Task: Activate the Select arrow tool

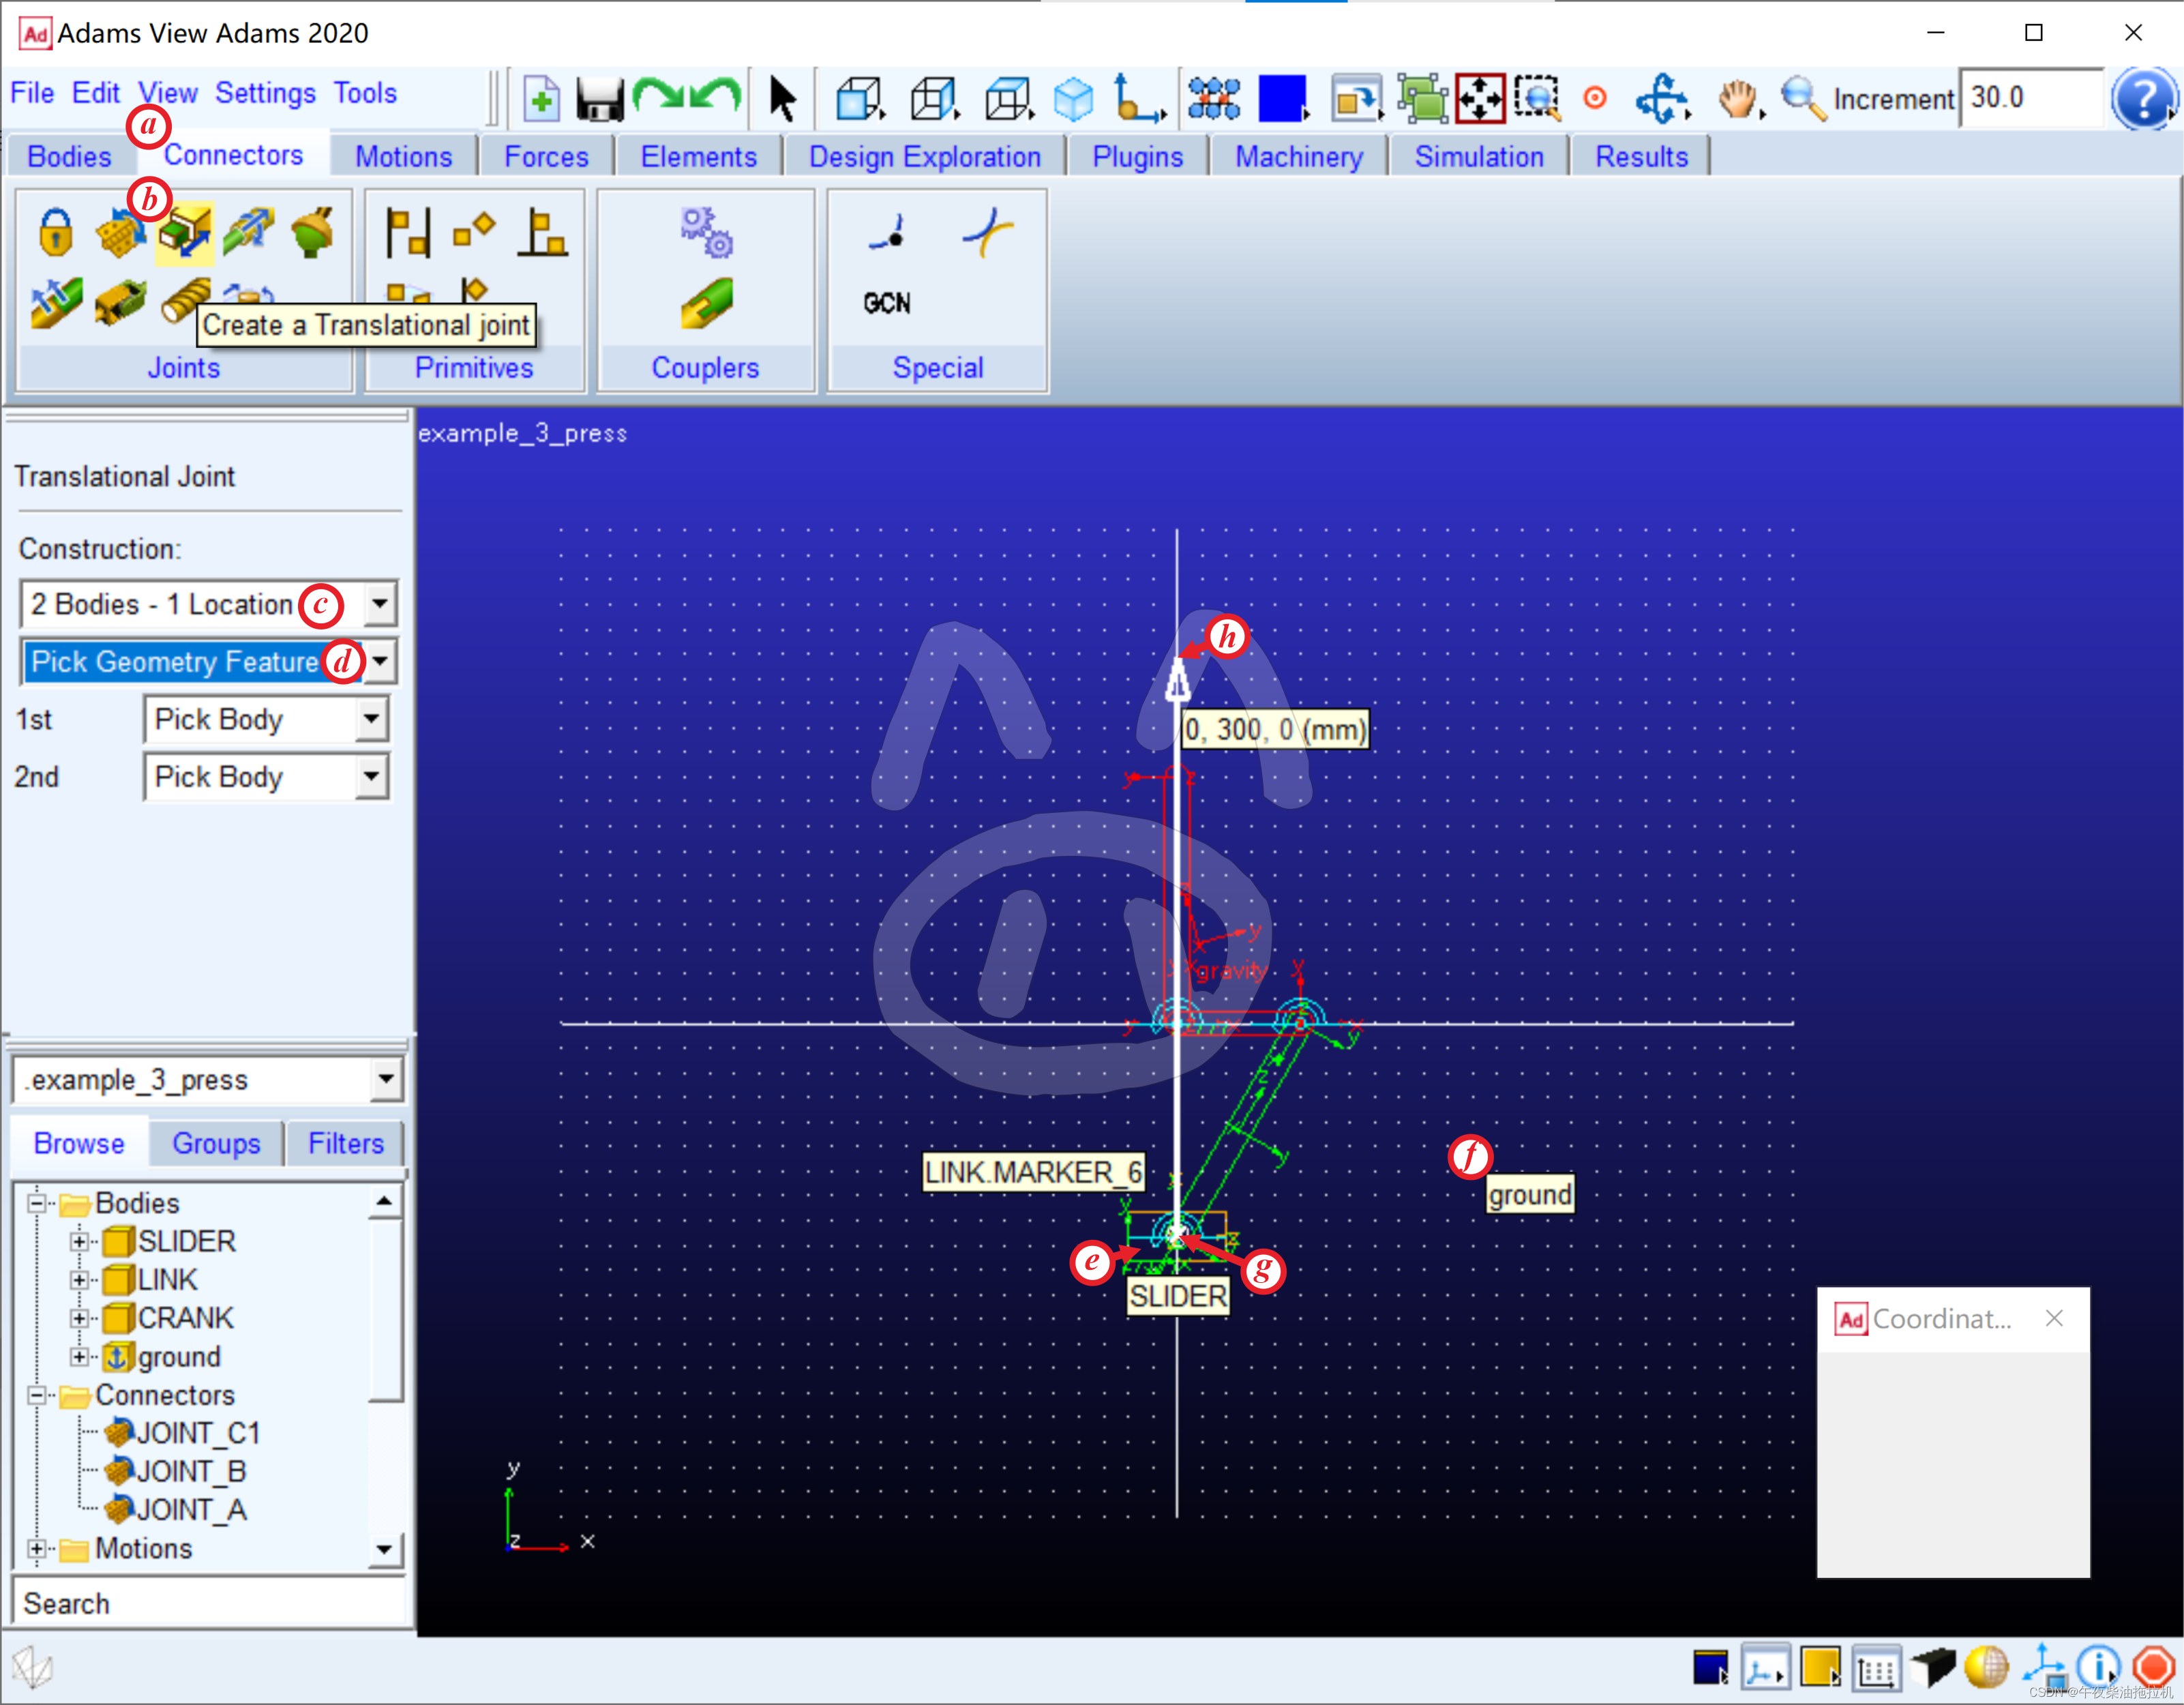Action: pyautogui.click(x=783, y=99)
